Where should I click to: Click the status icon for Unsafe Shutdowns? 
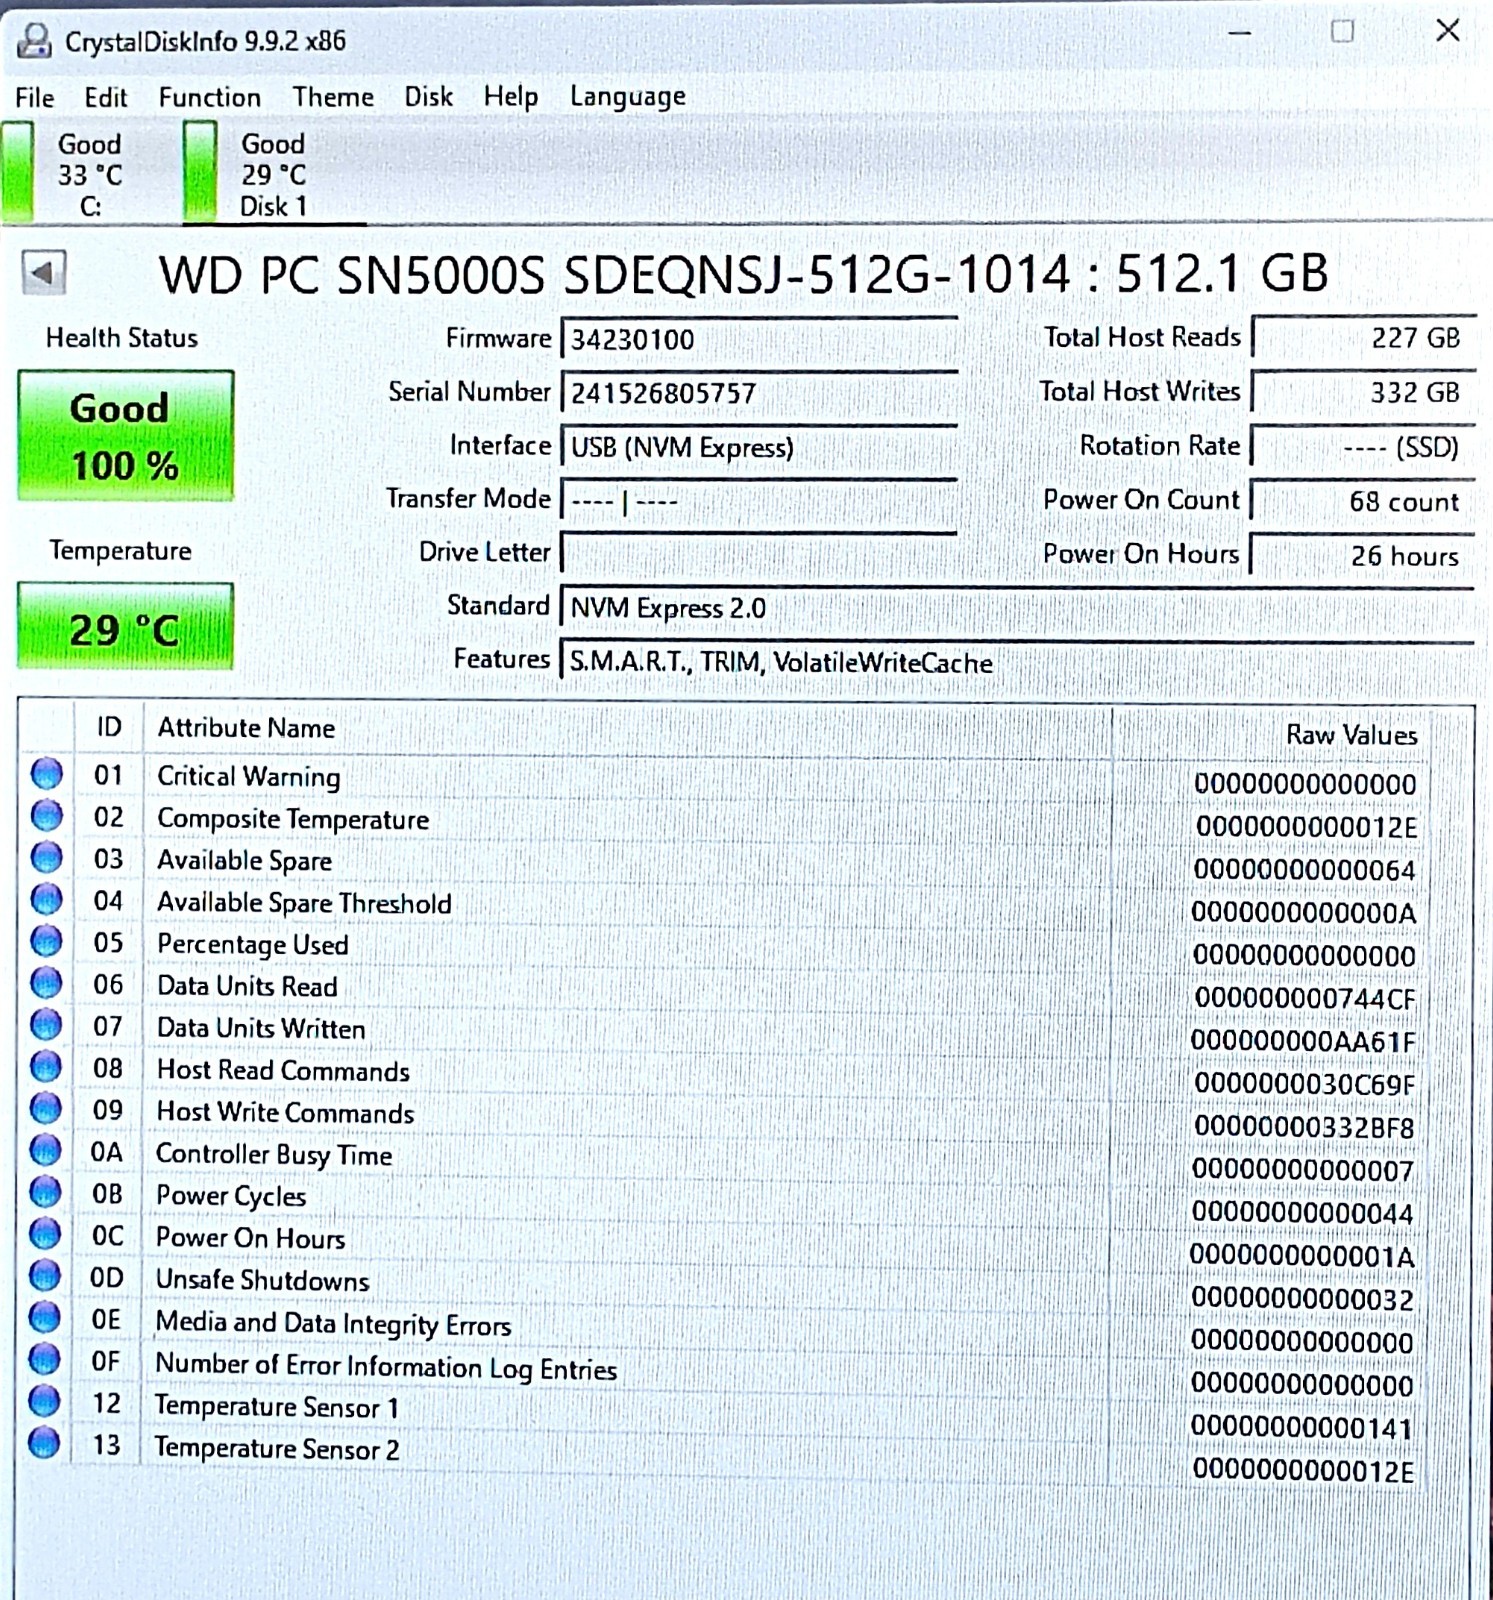coord(45,1277)
